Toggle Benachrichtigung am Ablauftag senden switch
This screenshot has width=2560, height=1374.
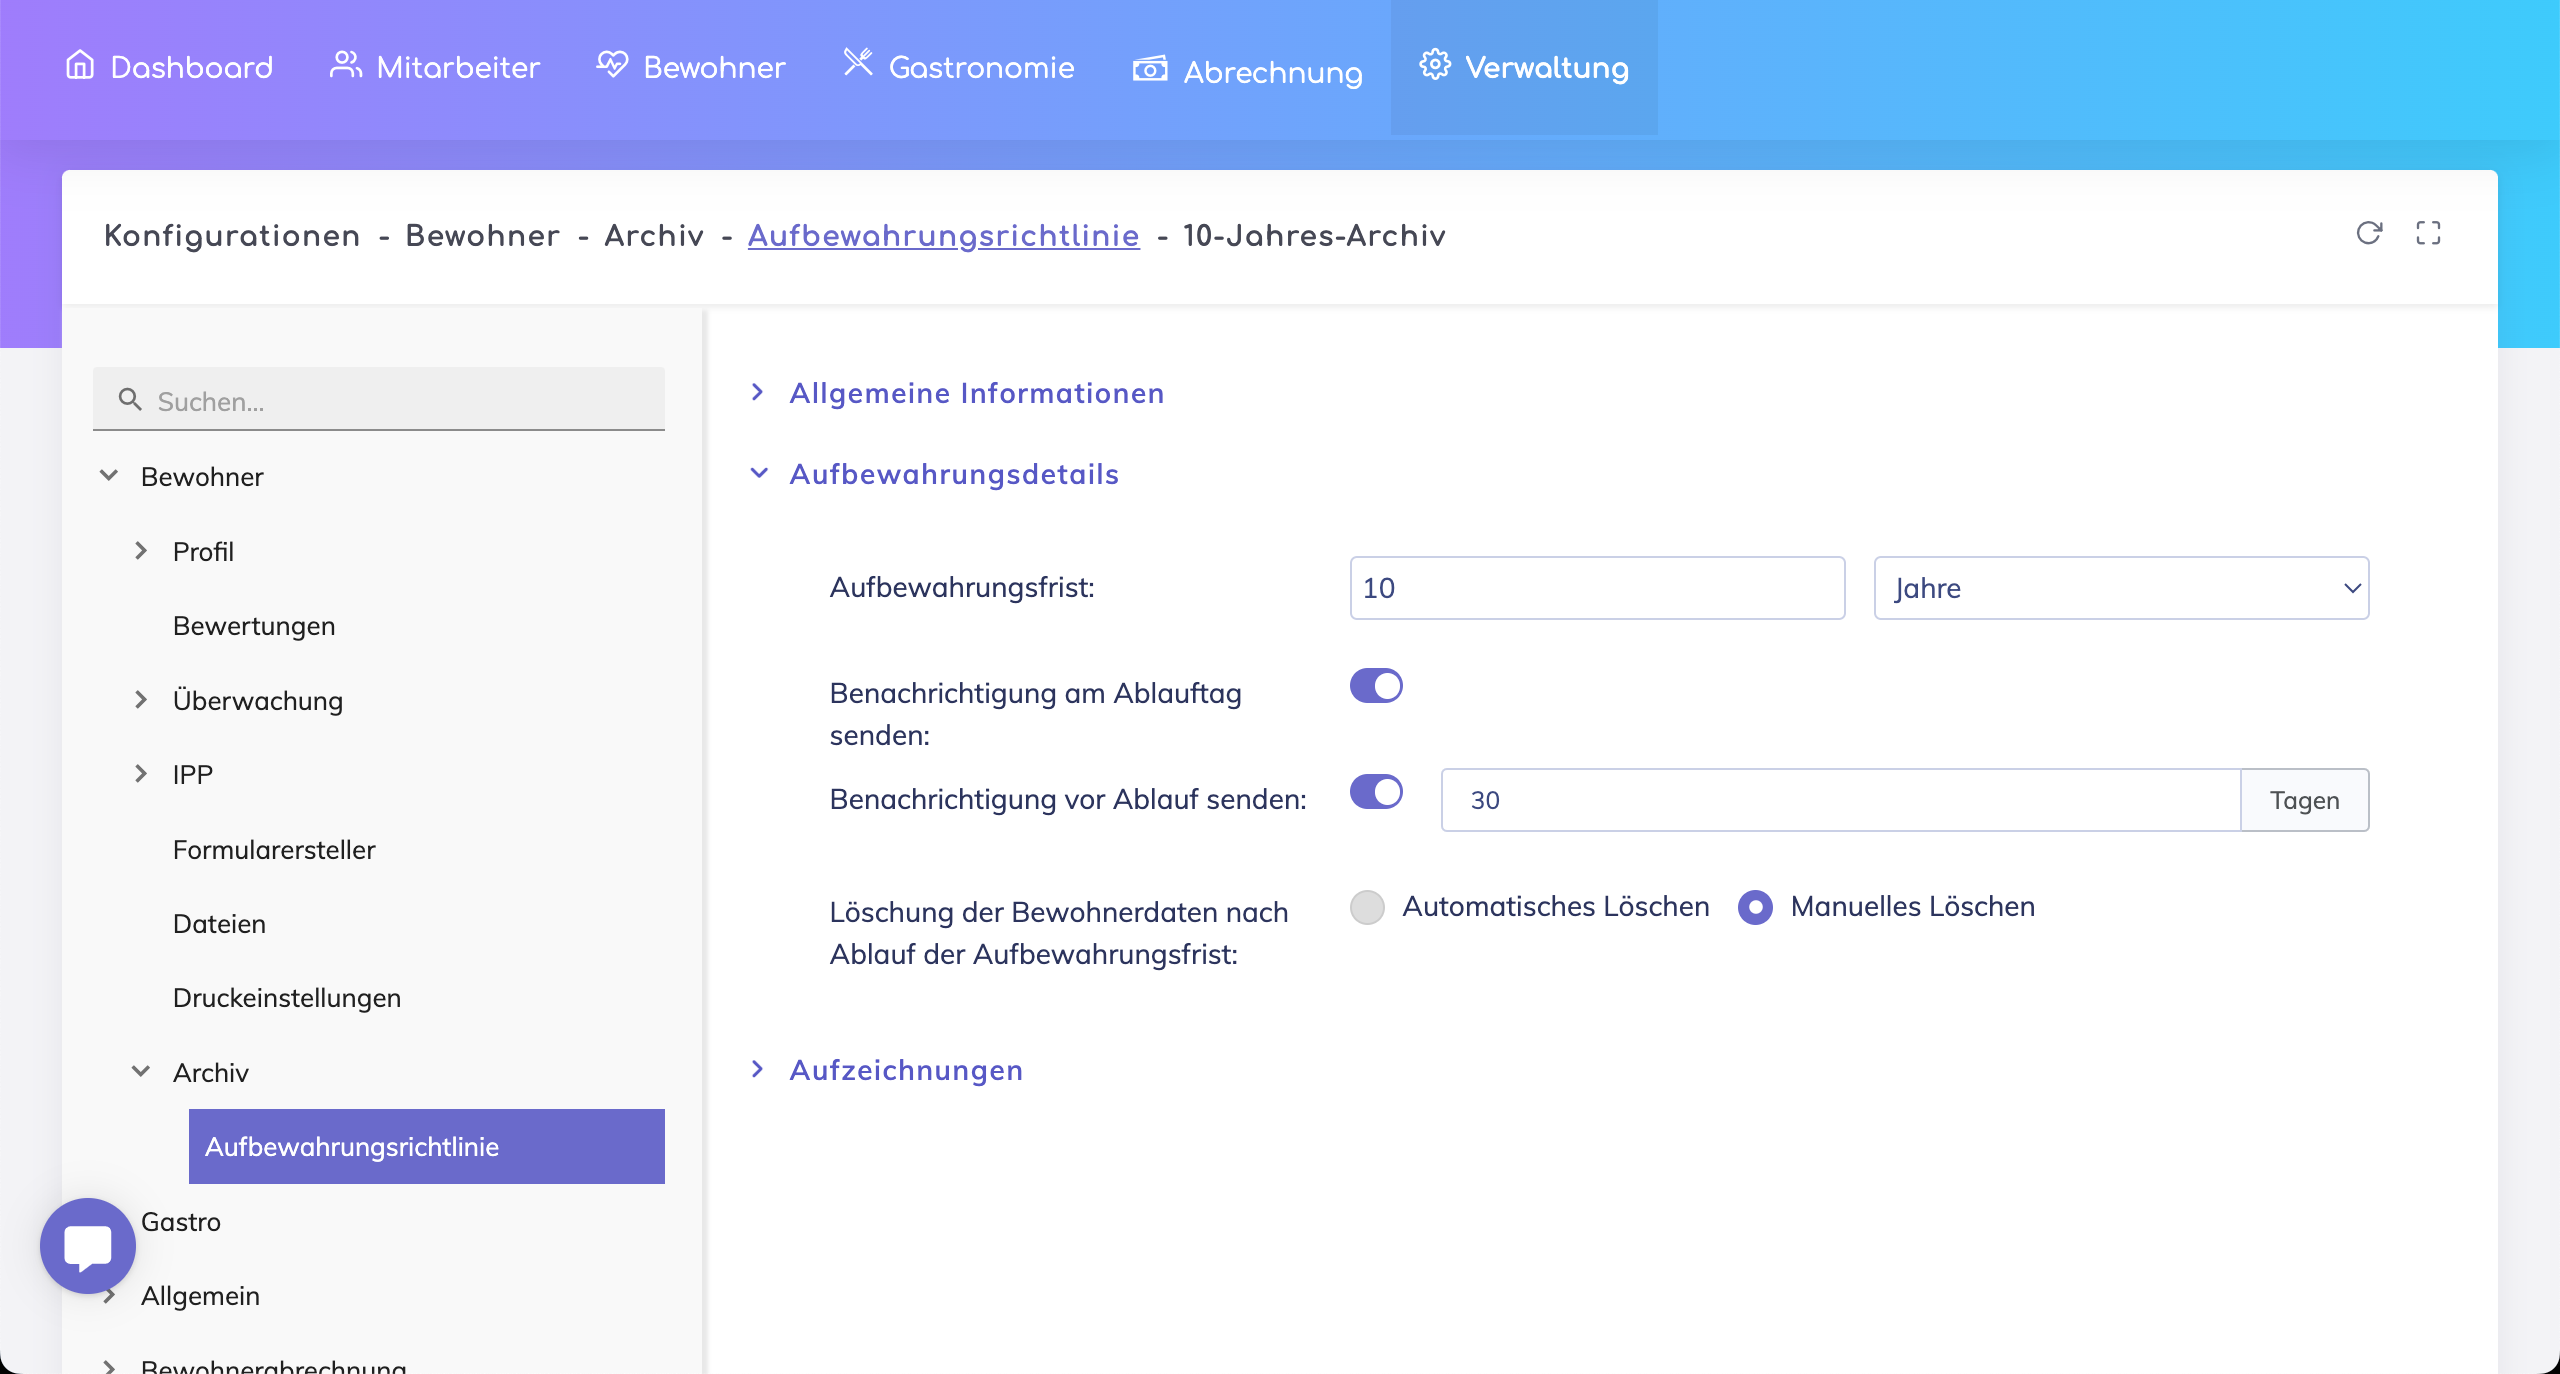(x=1376, y=686)
